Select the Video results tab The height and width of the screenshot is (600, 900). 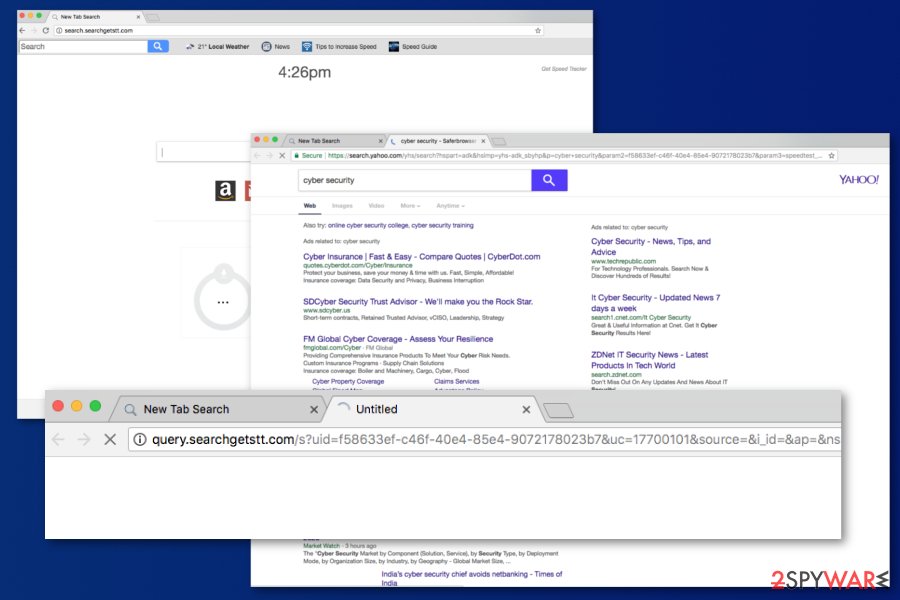click(x=377, y=206)
